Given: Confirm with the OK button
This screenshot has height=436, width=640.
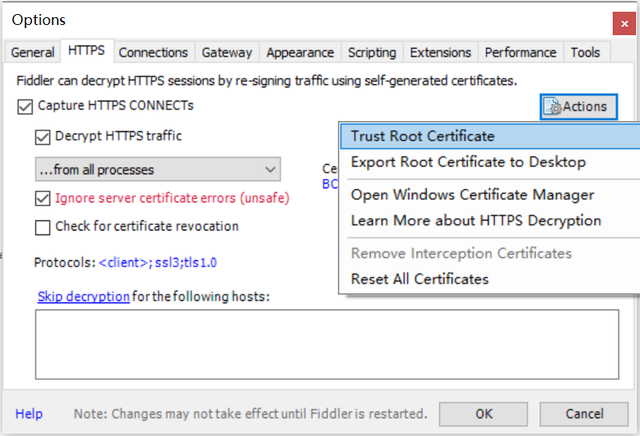Looking at the screenshot, I should pos(483,414).
